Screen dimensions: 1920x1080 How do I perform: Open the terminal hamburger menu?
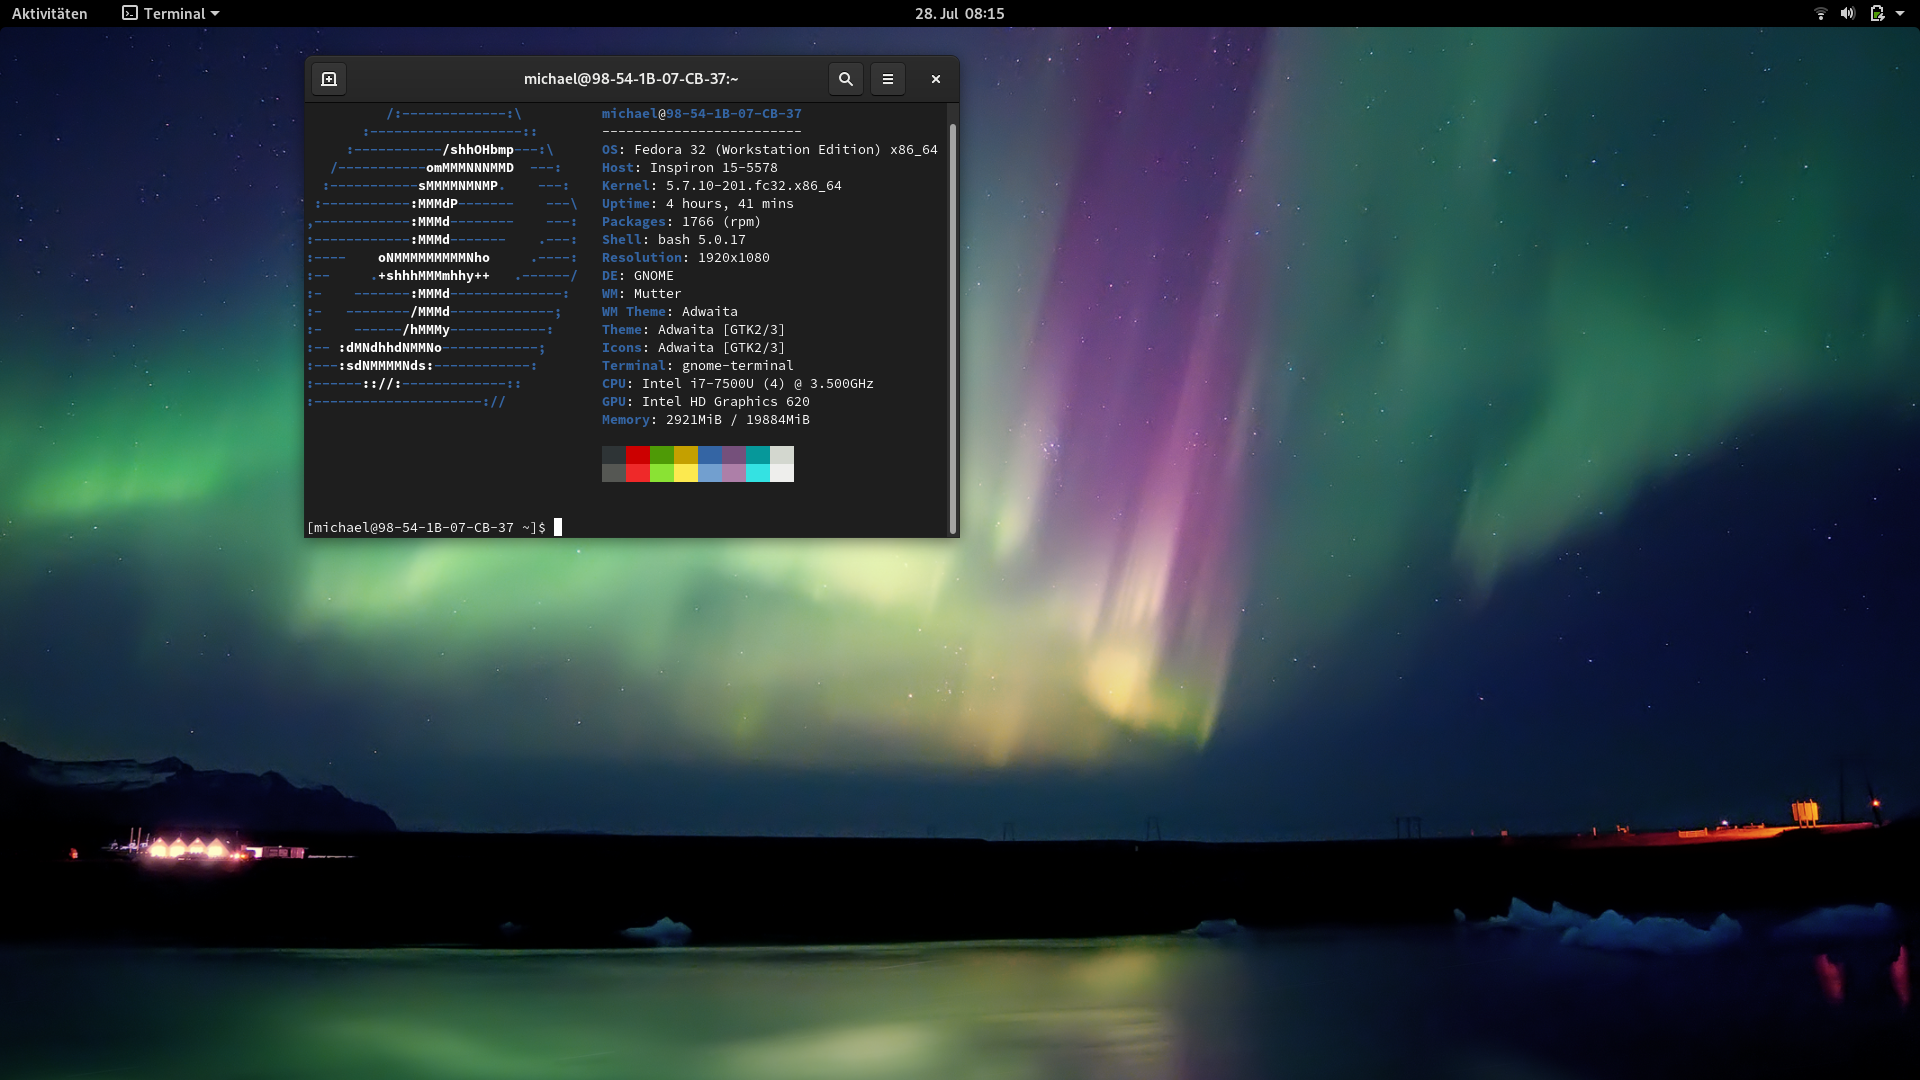point(887,79)
